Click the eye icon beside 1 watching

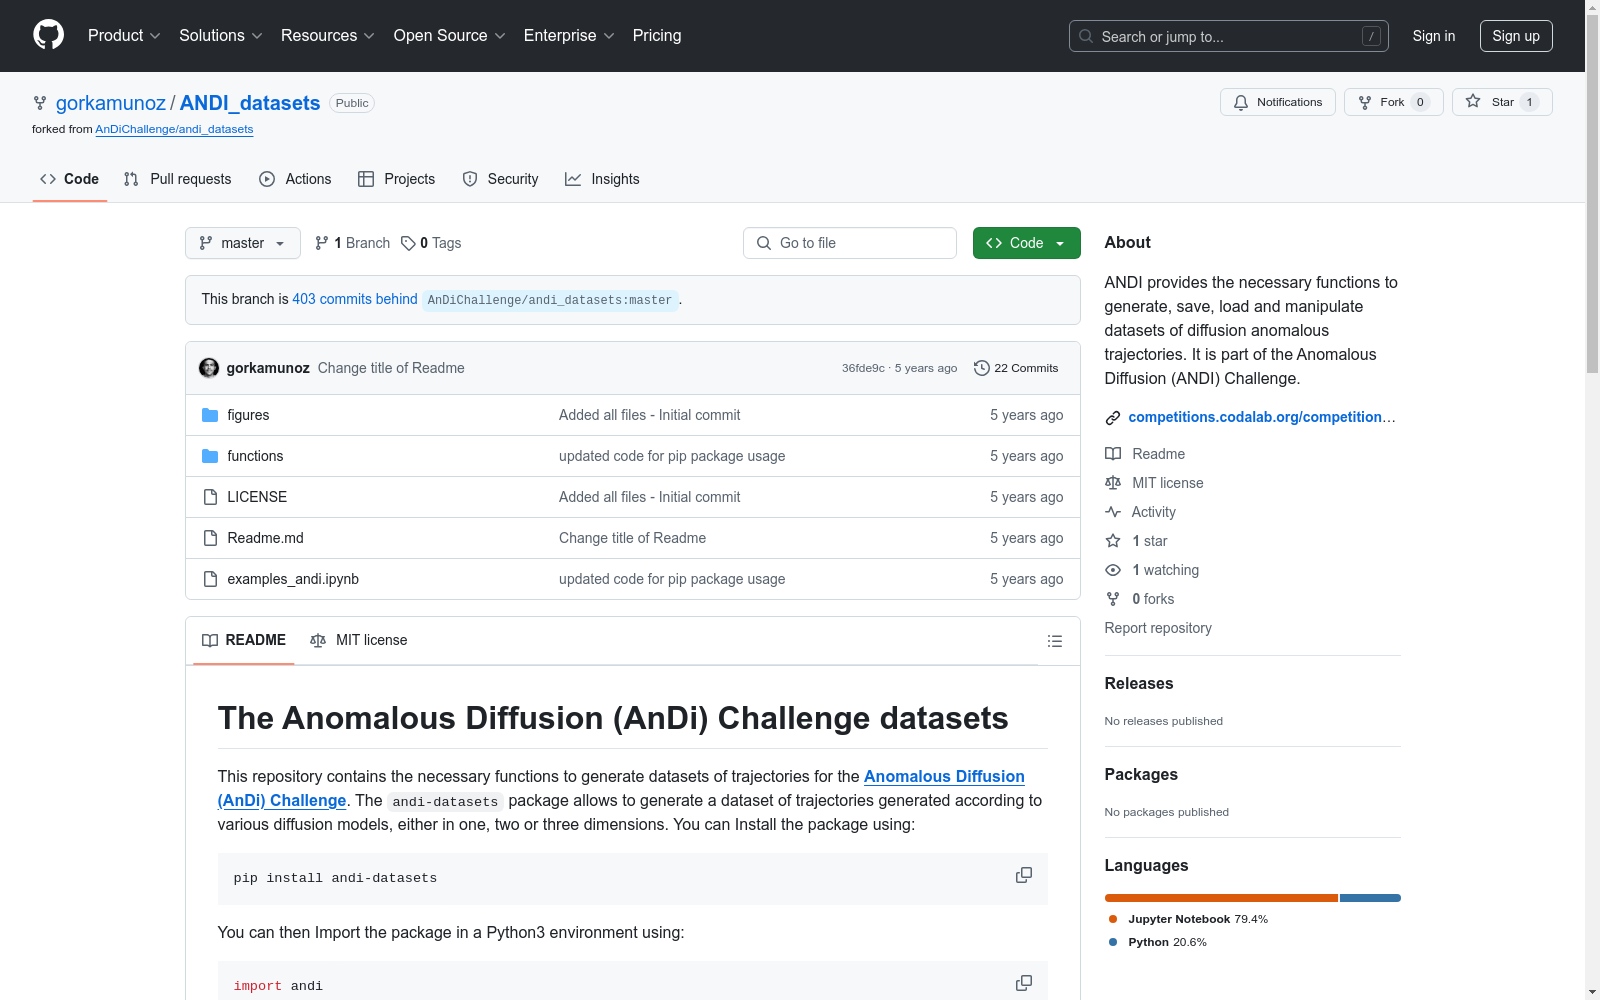(x=1113, y=570)
